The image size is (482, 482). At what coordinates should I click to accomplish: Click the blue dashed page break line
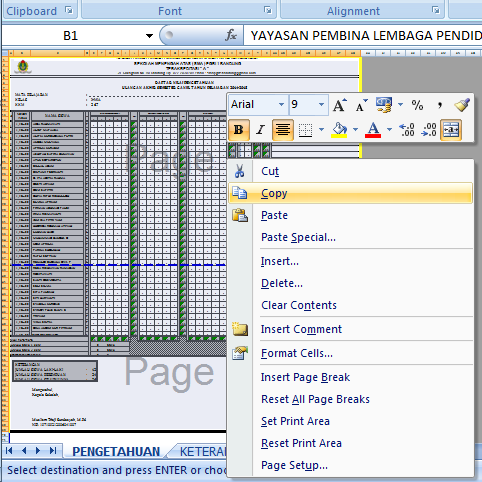click(118, 265)
